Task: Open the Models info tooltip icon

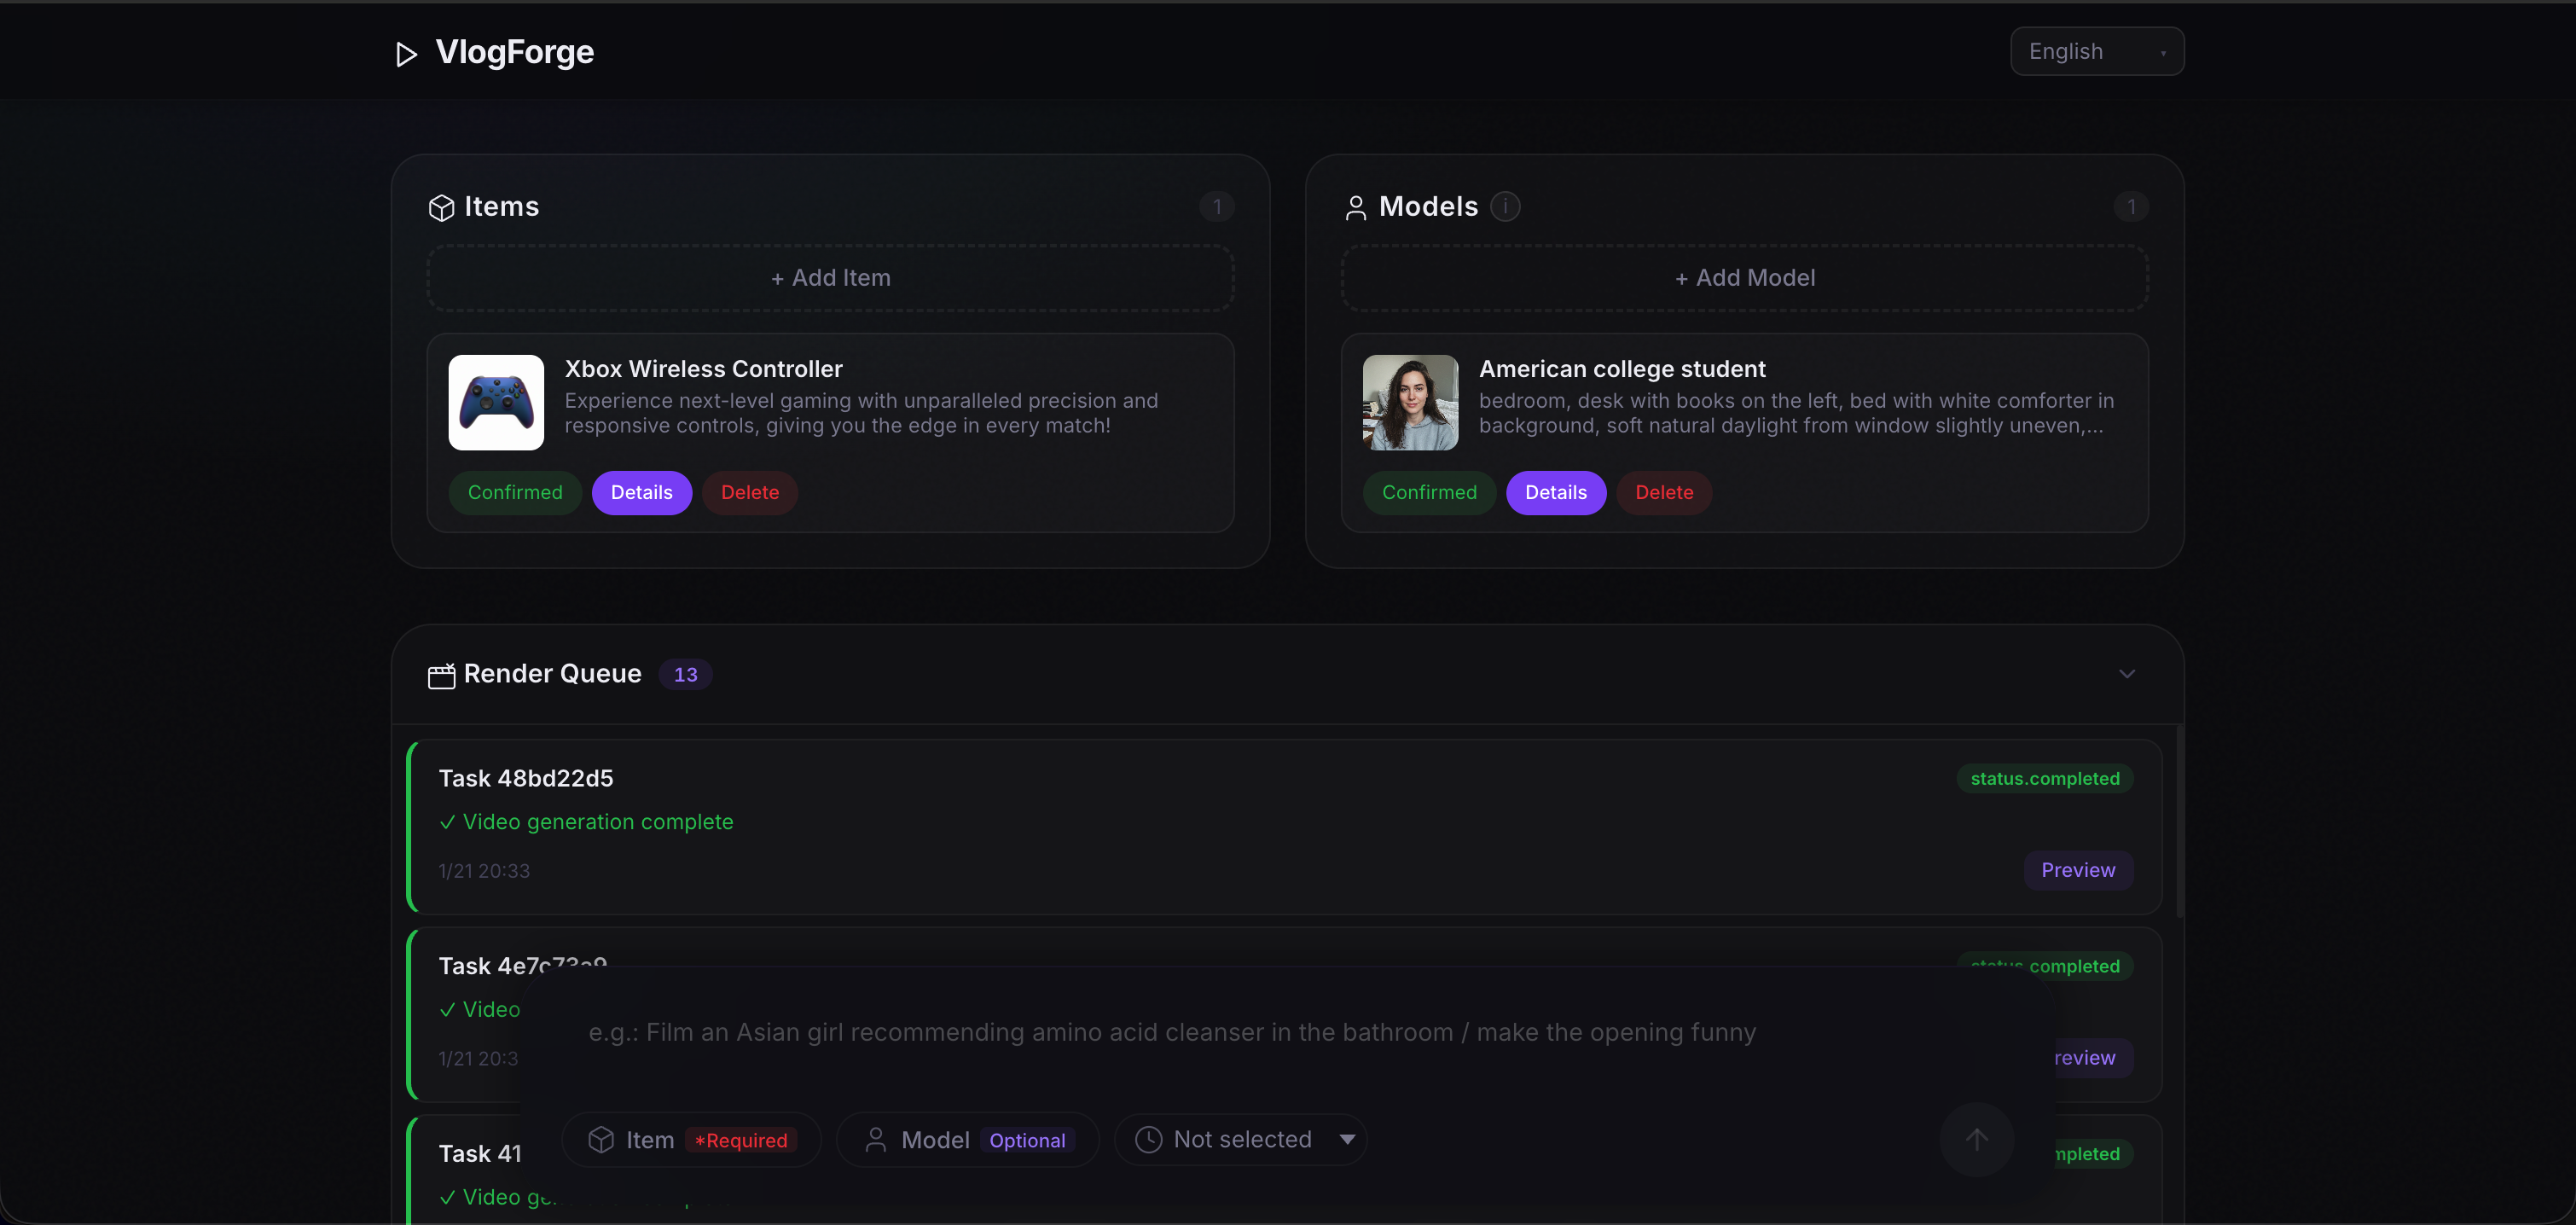Action: 1505,206
